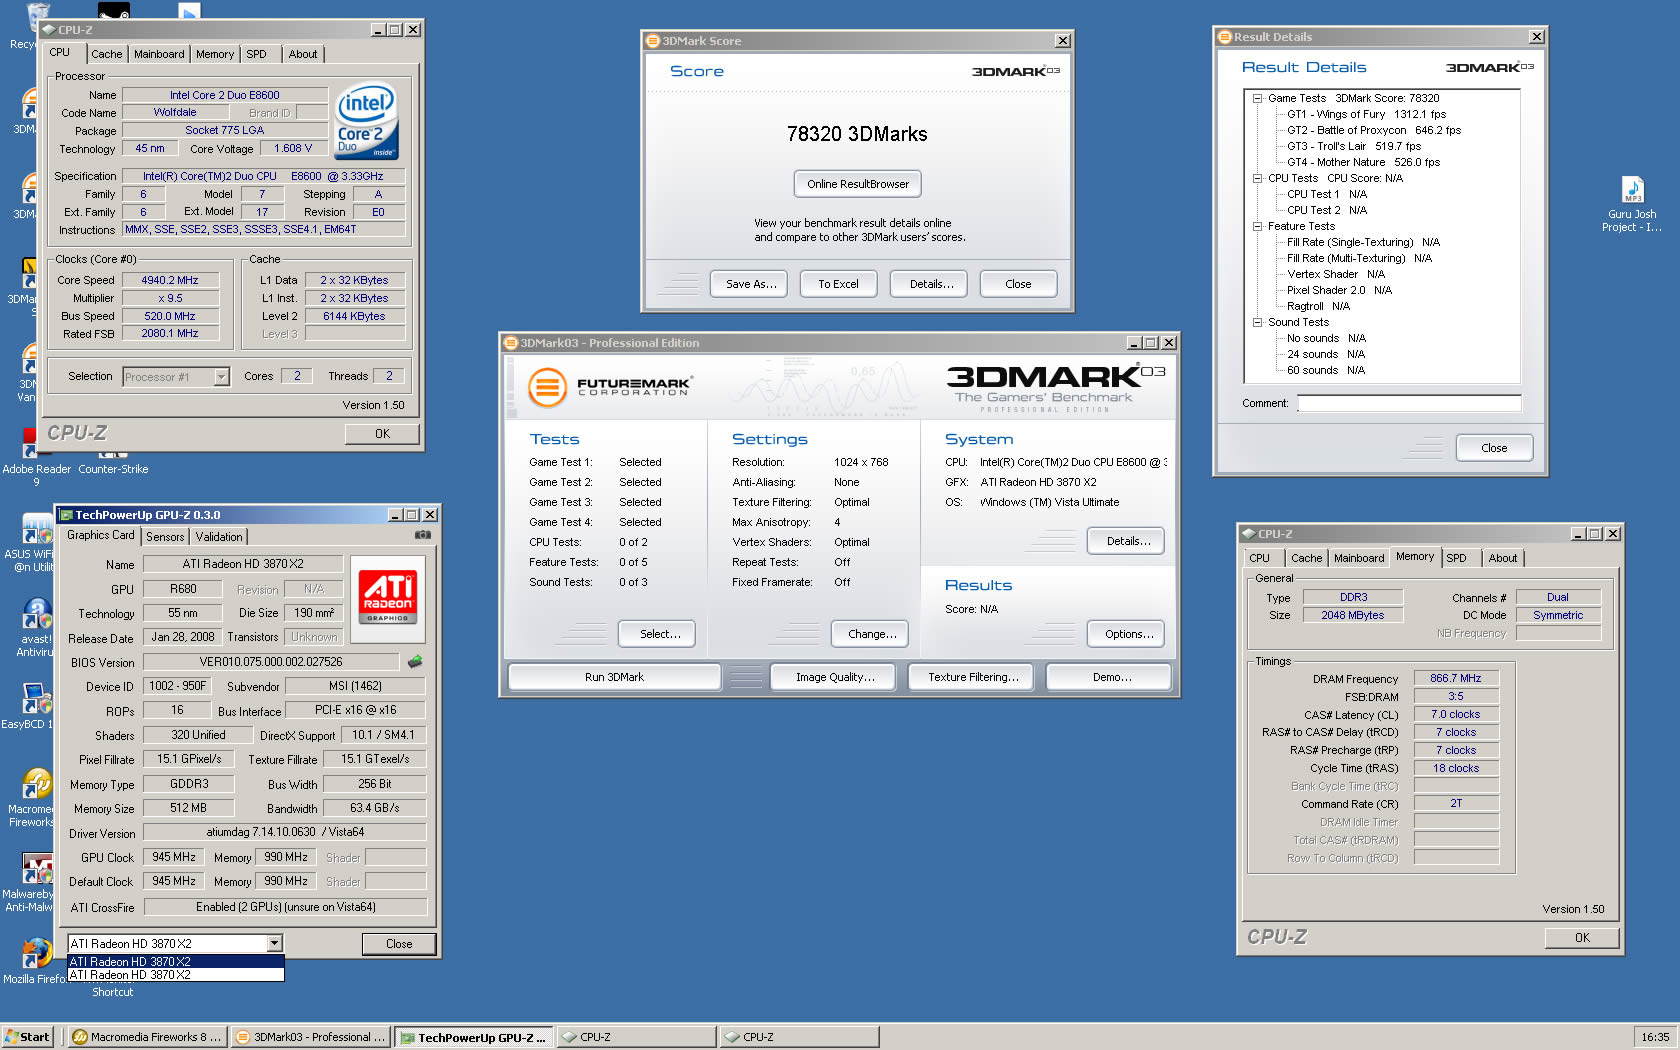1680x1050 pixels.
Task: Select the Malwarebytes Anti-Malware desktop icon
Action: tap(28, 883)
